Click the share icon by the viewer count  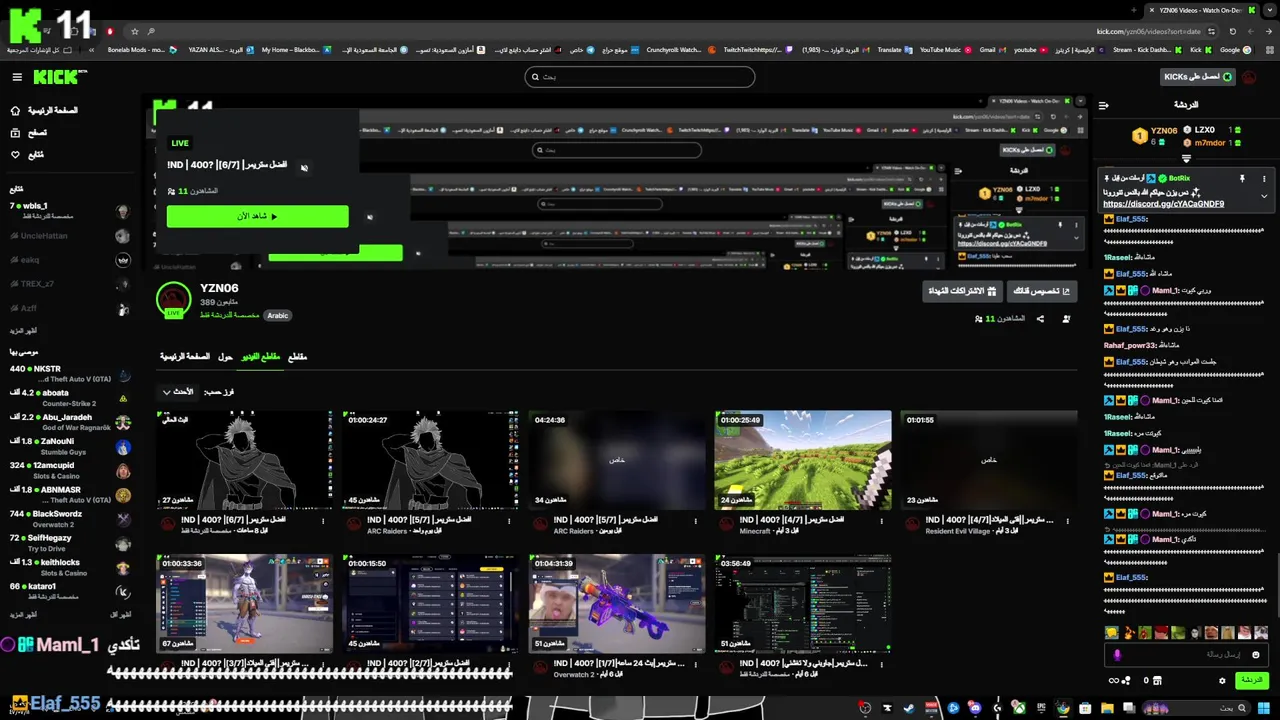(x=1040, y=319)
